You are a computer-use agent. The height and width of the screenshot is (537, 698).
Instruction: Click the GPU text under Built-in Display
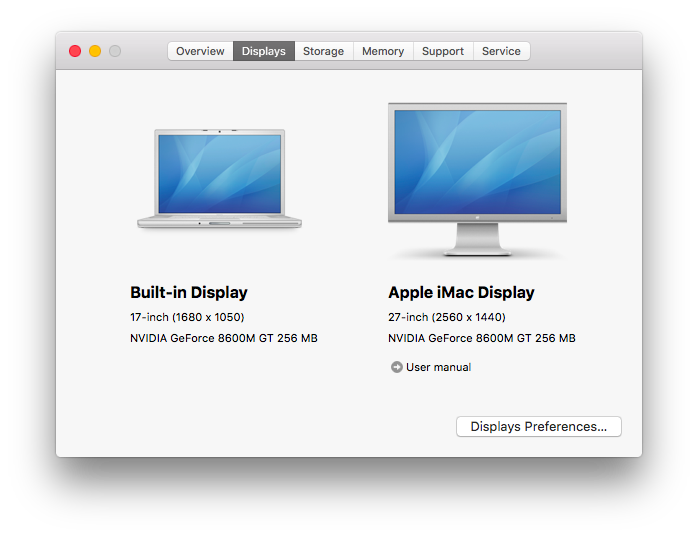pos(224,338)
